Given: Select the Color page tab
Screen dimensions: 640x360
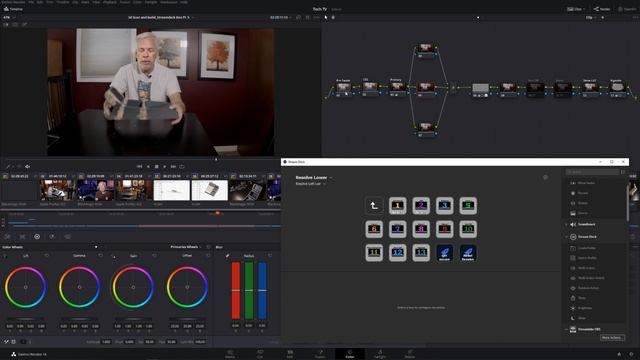Looking at the screenshot, I should tap(350, 353).
